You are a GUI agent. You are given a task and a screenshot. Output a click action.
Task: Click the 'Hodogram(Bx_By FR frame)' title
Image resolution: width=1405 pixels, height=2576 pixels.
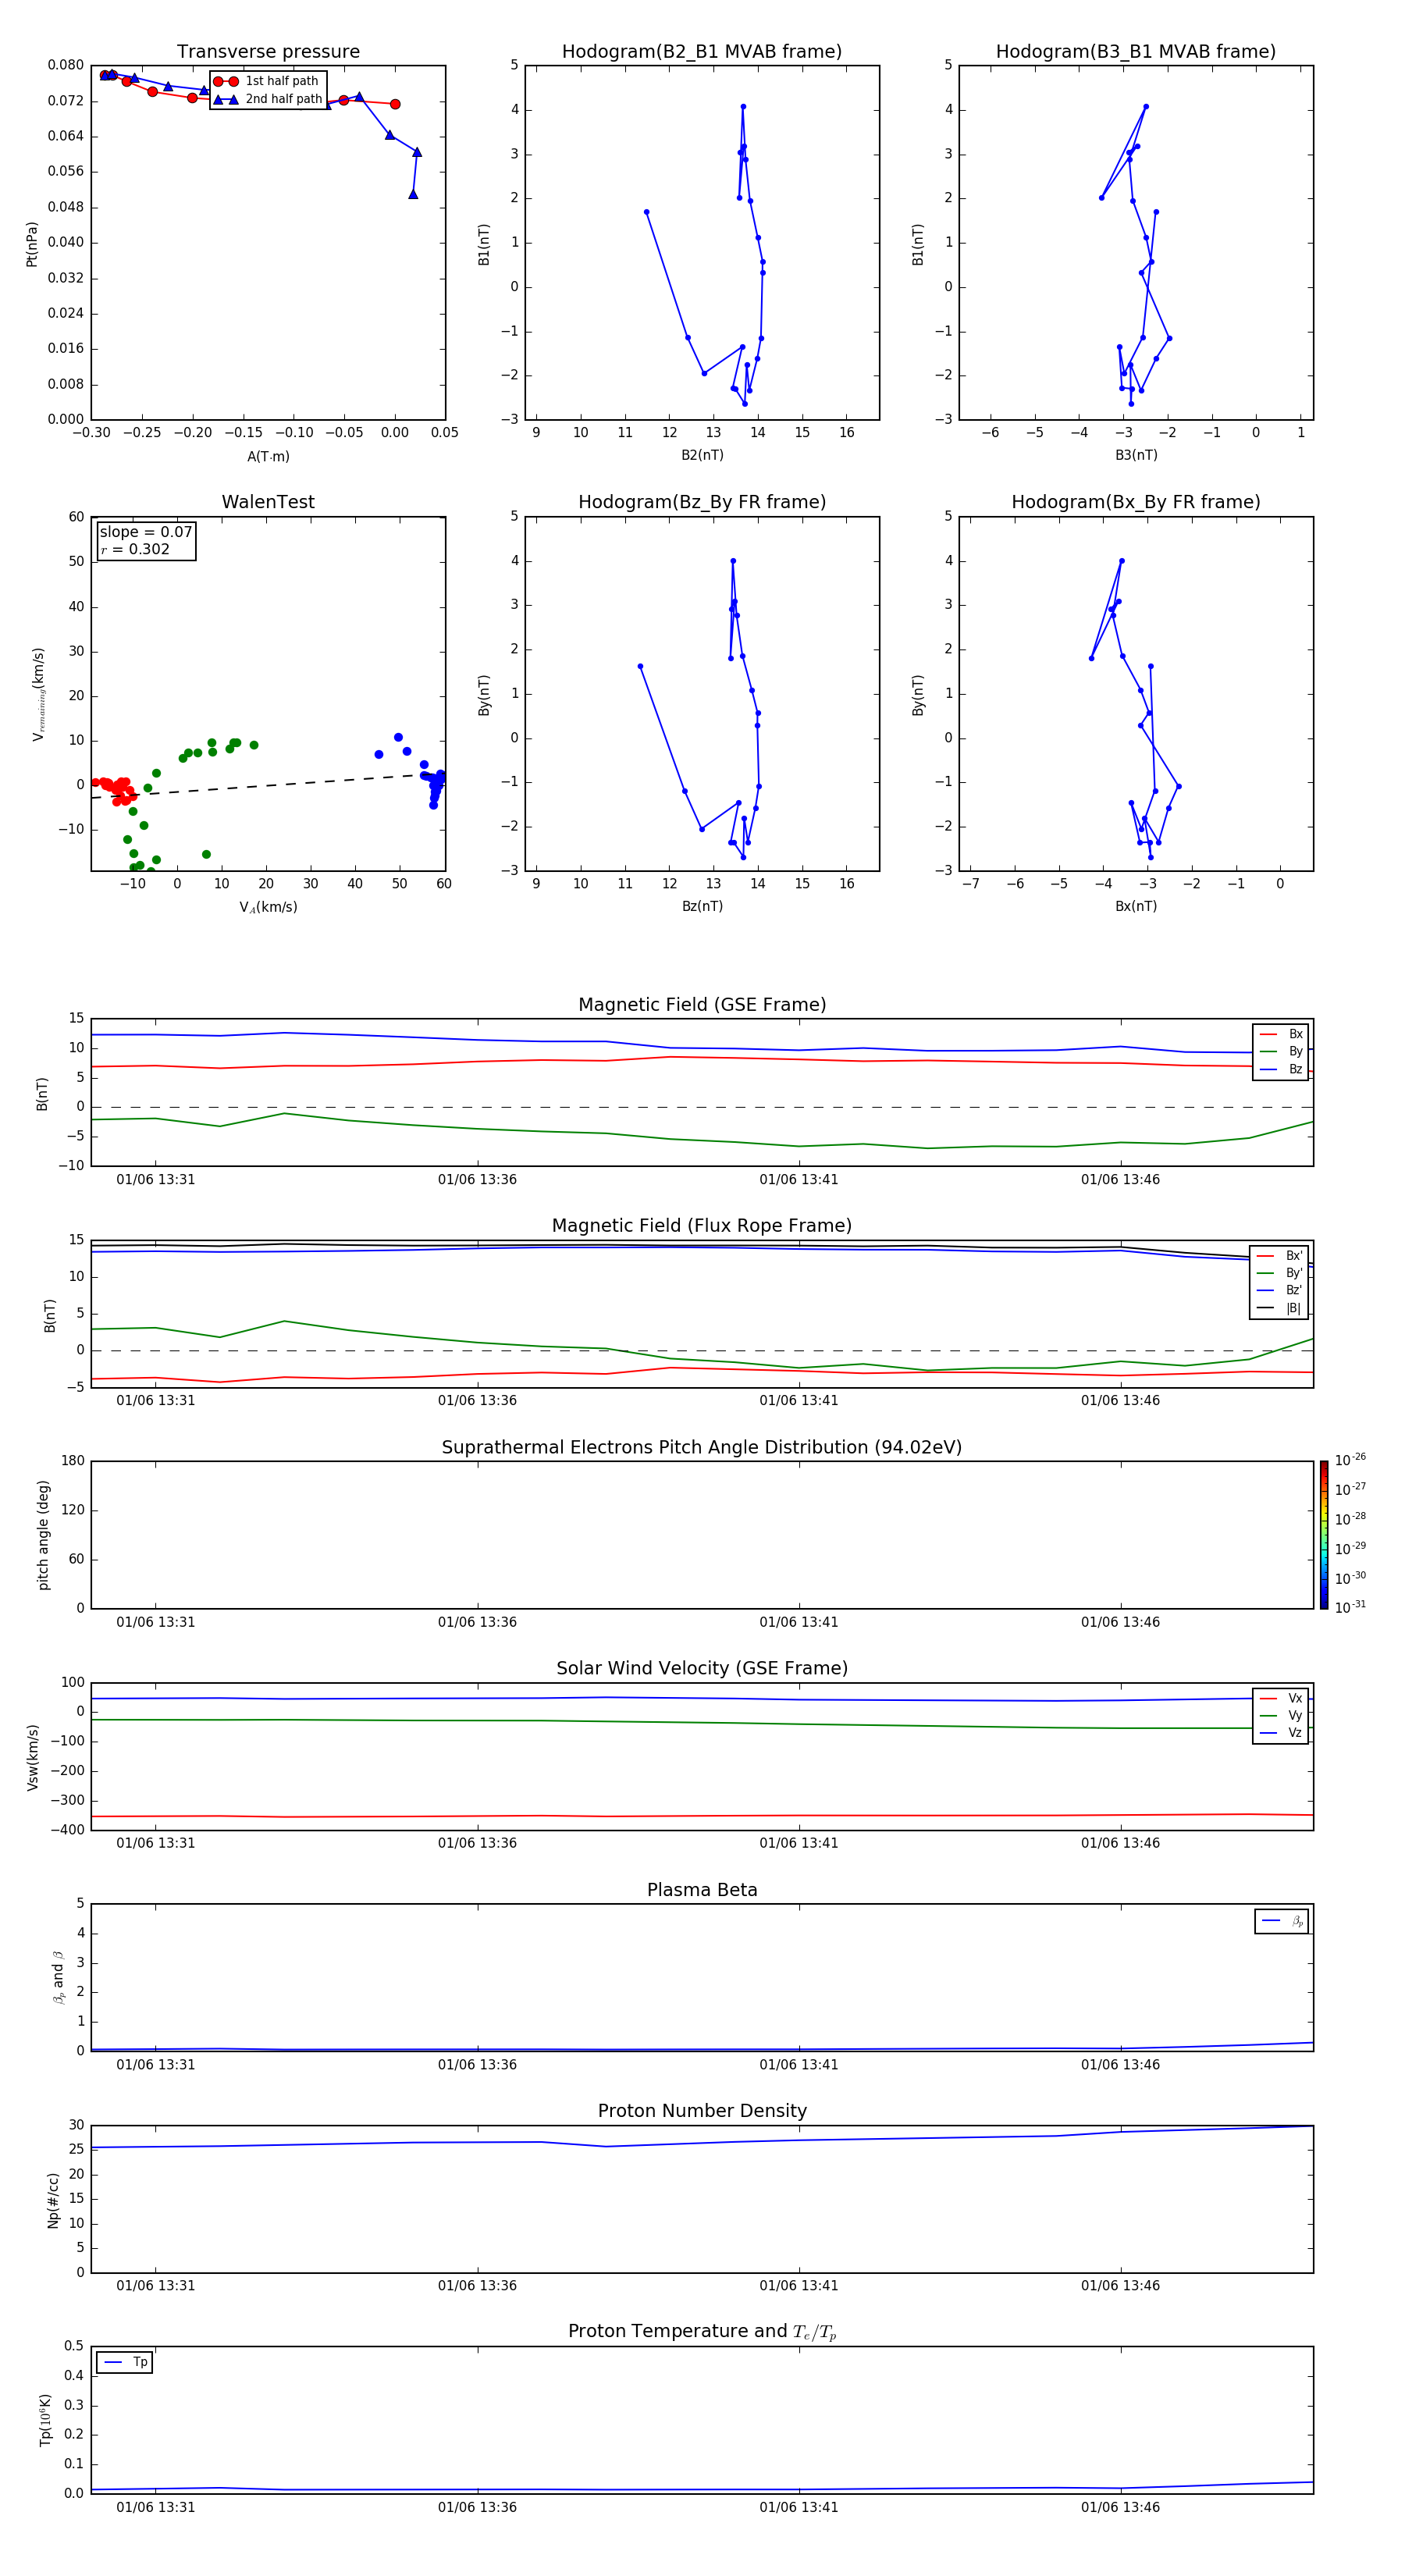[x=1136, y=502]
